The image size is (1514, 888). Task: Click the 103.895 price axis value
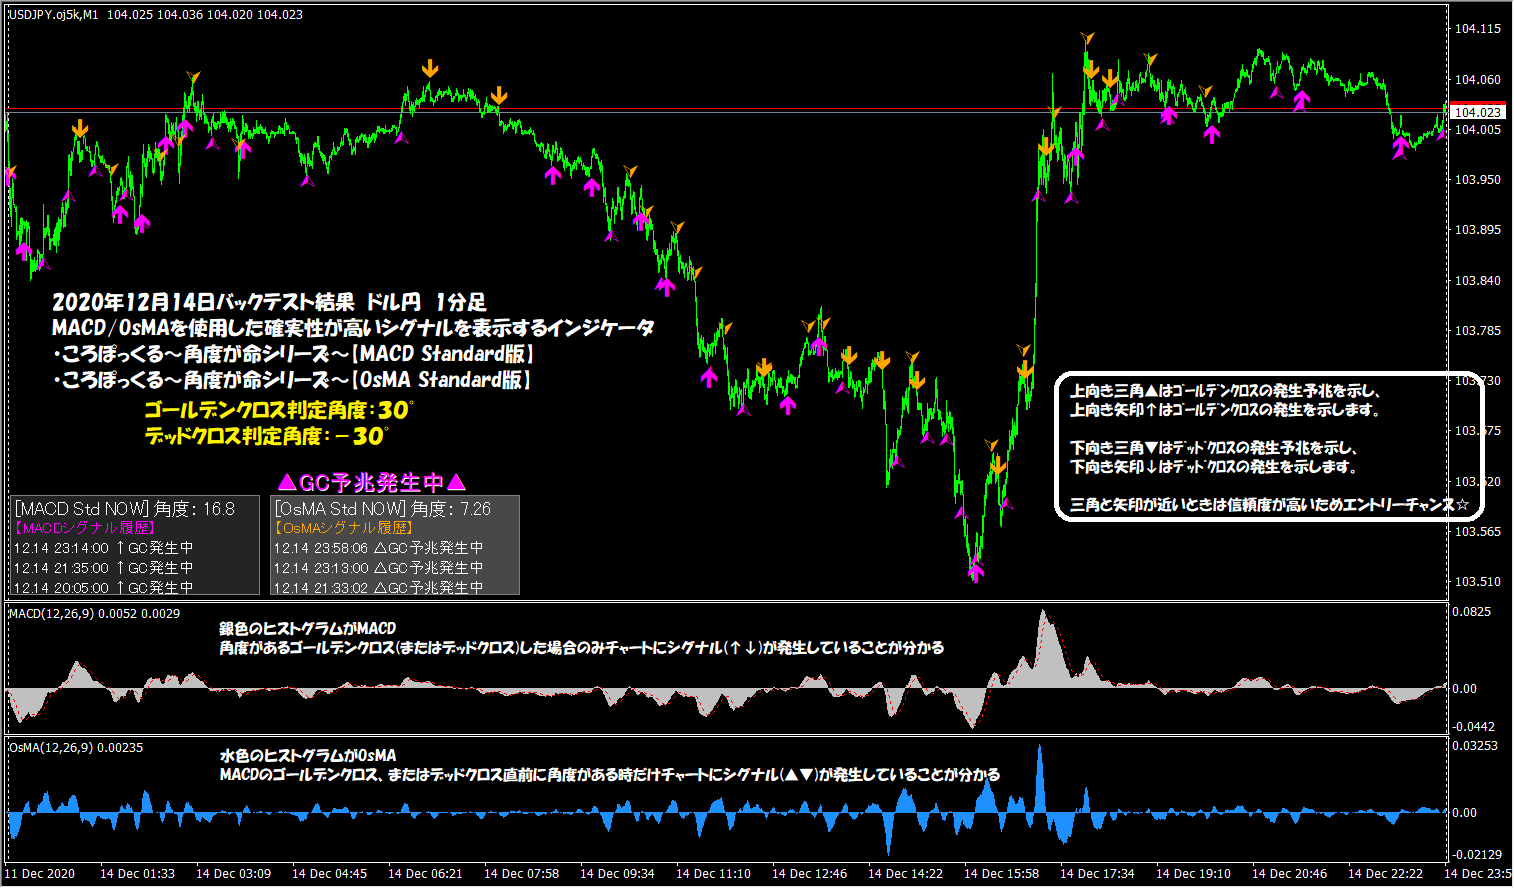pos(1477,230)
